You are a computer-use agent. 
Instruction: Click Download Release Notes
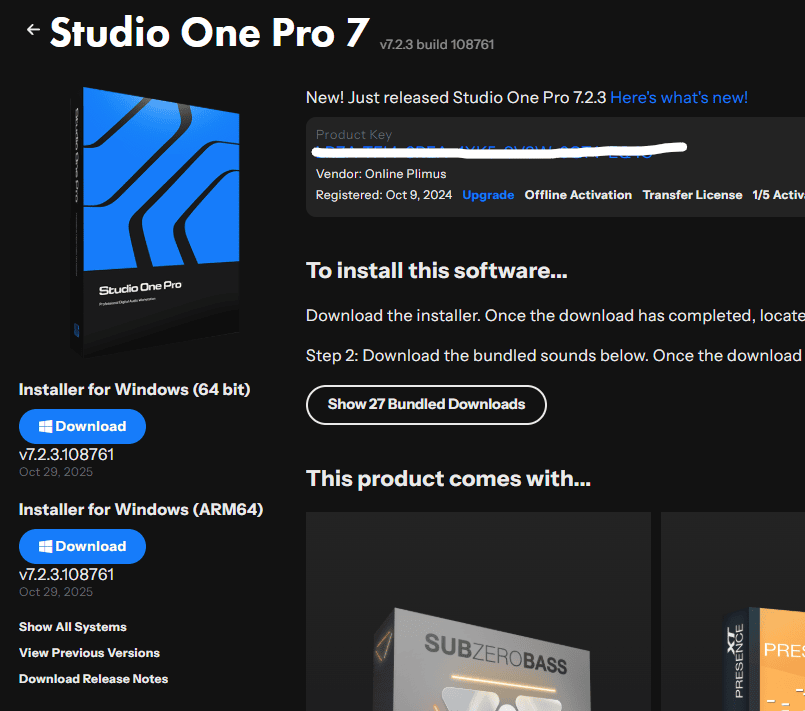pos(93,679)
